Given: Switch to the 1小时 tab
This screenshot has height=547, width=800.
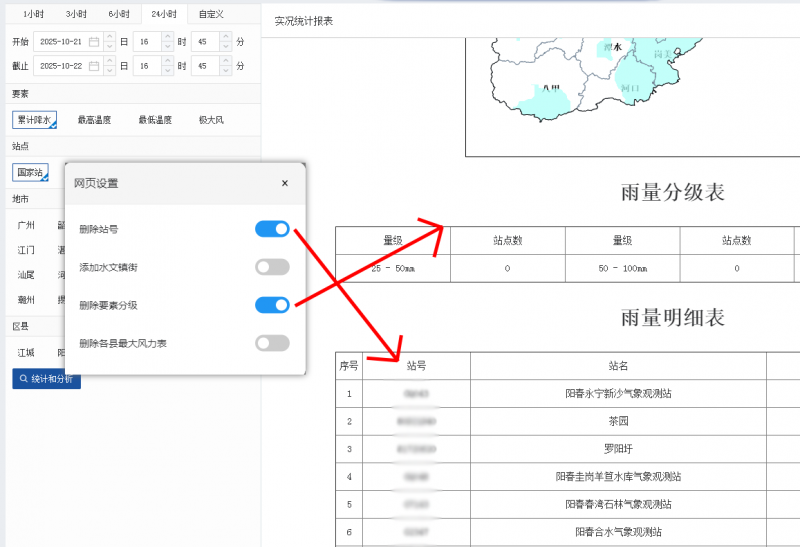Looking at the screenshot, I should click(x=32, y=14).
